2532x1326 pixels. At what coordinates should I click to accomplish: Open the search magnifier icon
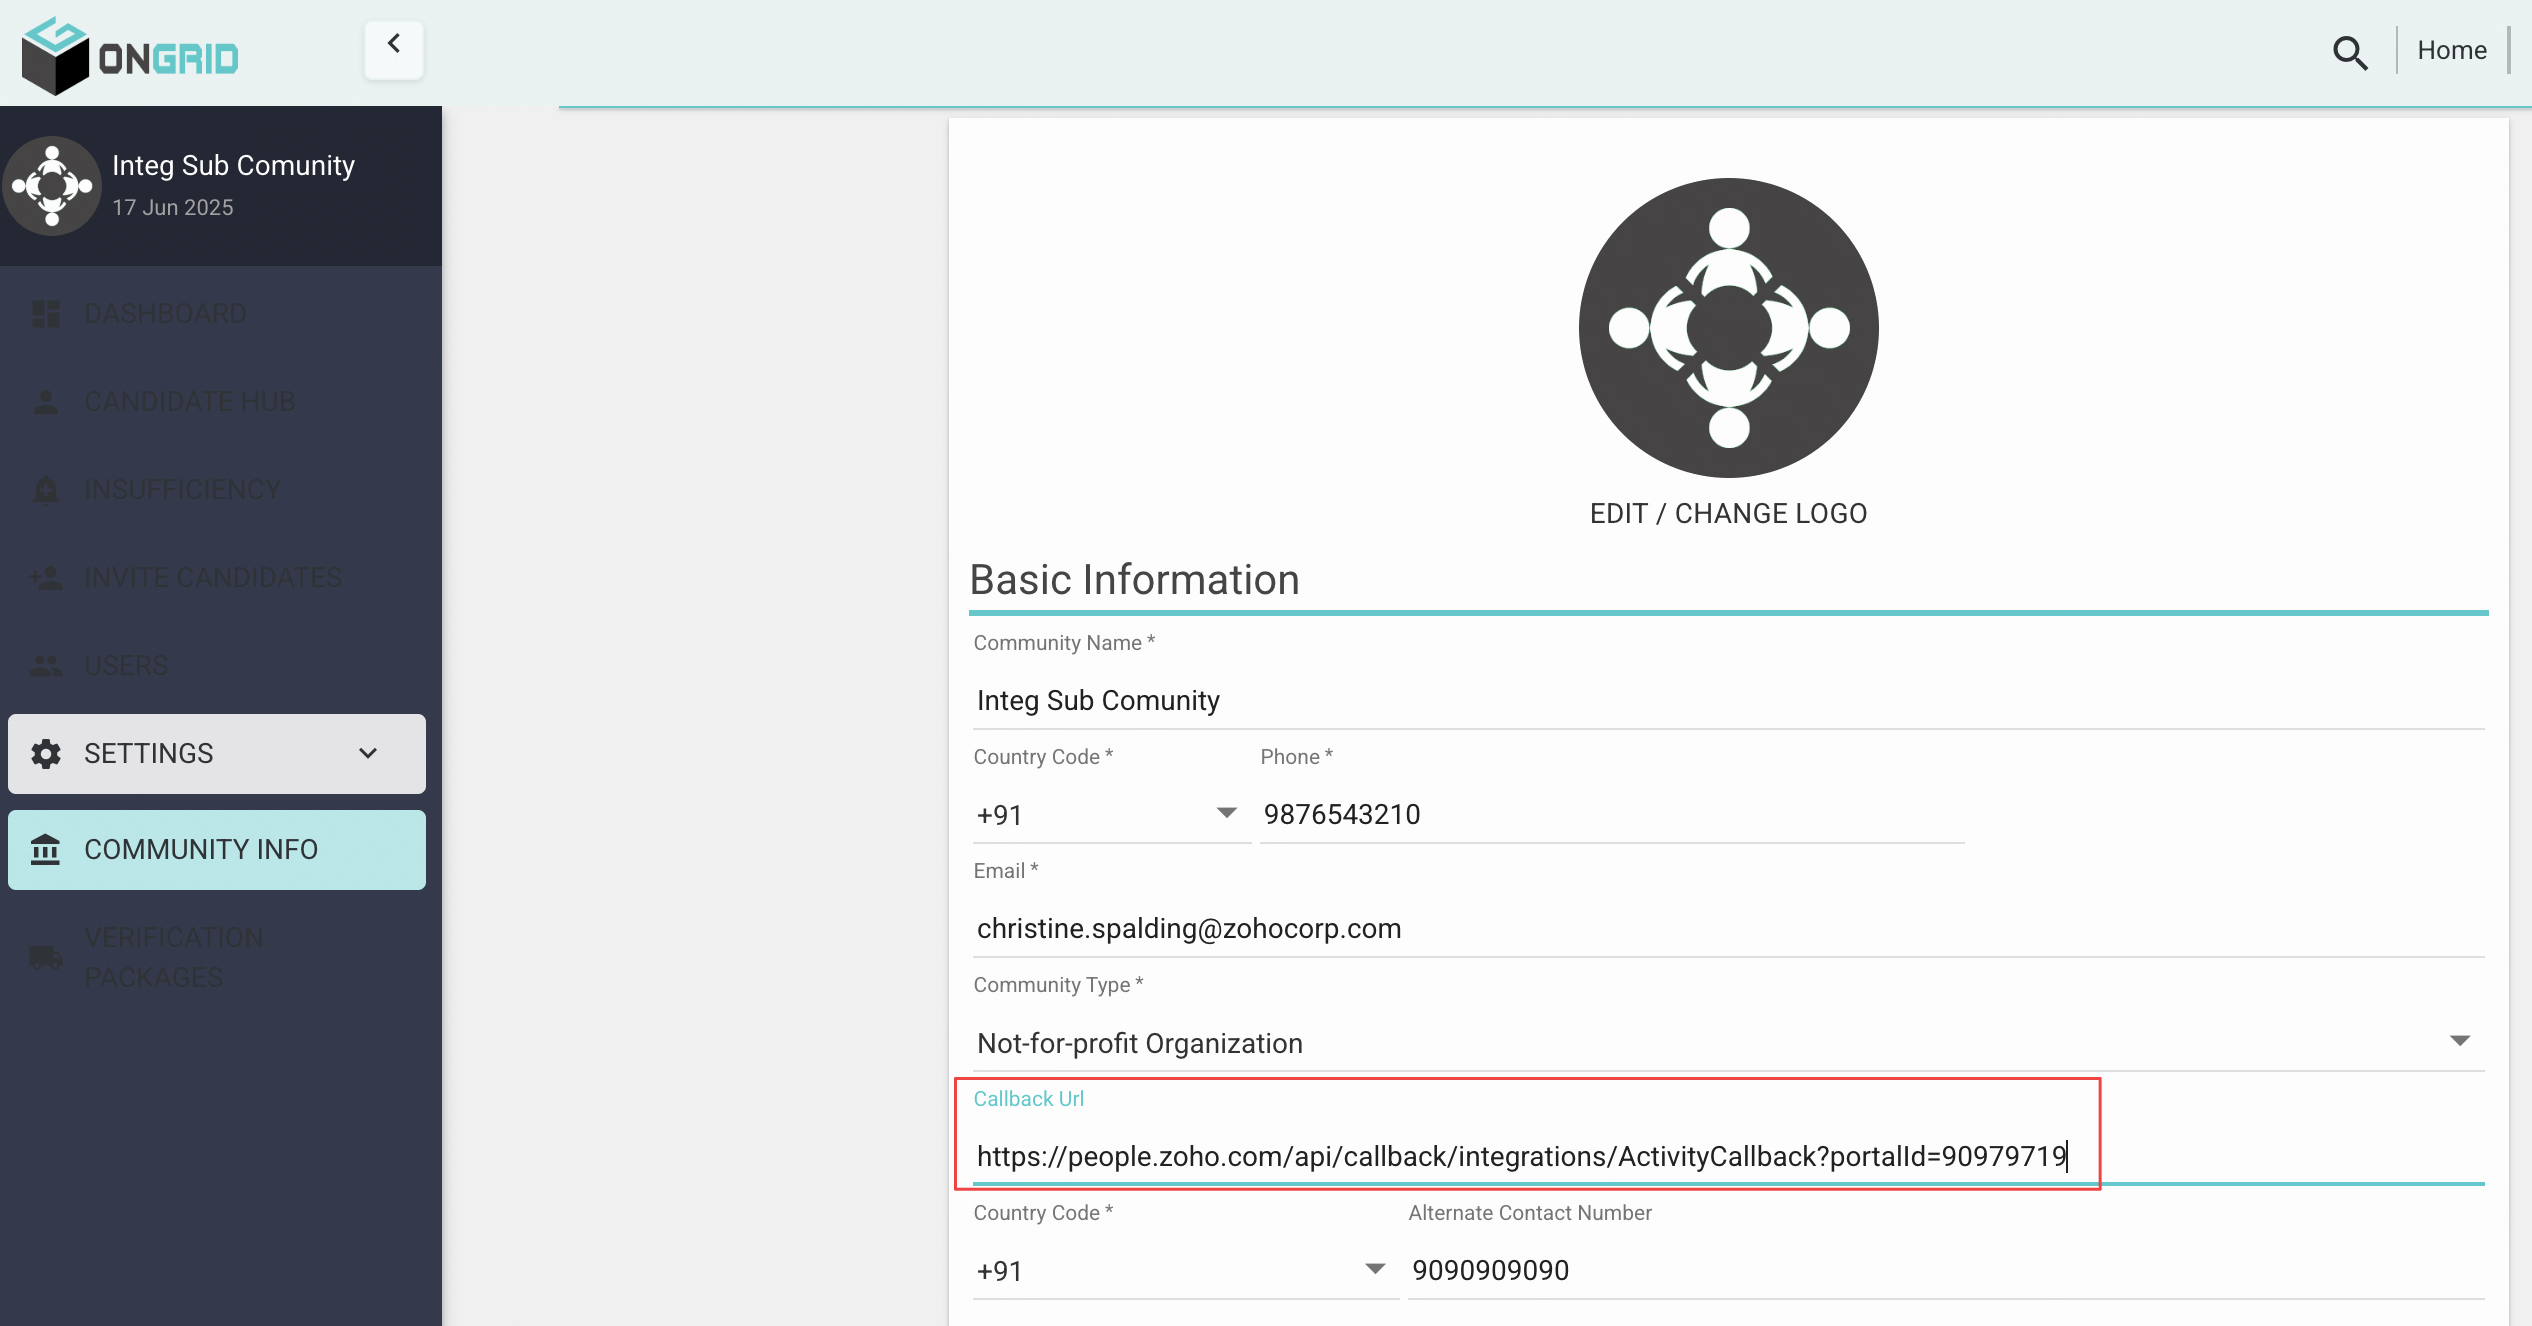click(2349, 52)
